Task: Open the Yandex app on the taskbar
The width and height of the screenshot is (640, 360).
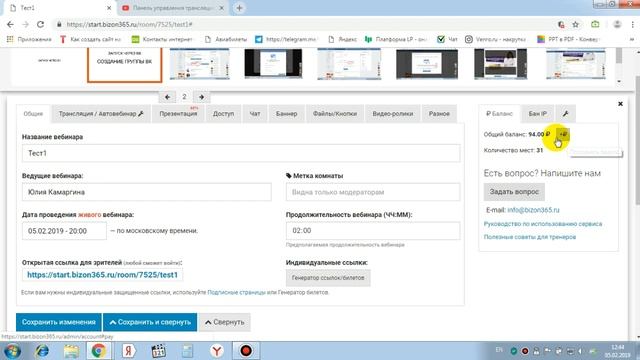Action: tap(128, 351)
